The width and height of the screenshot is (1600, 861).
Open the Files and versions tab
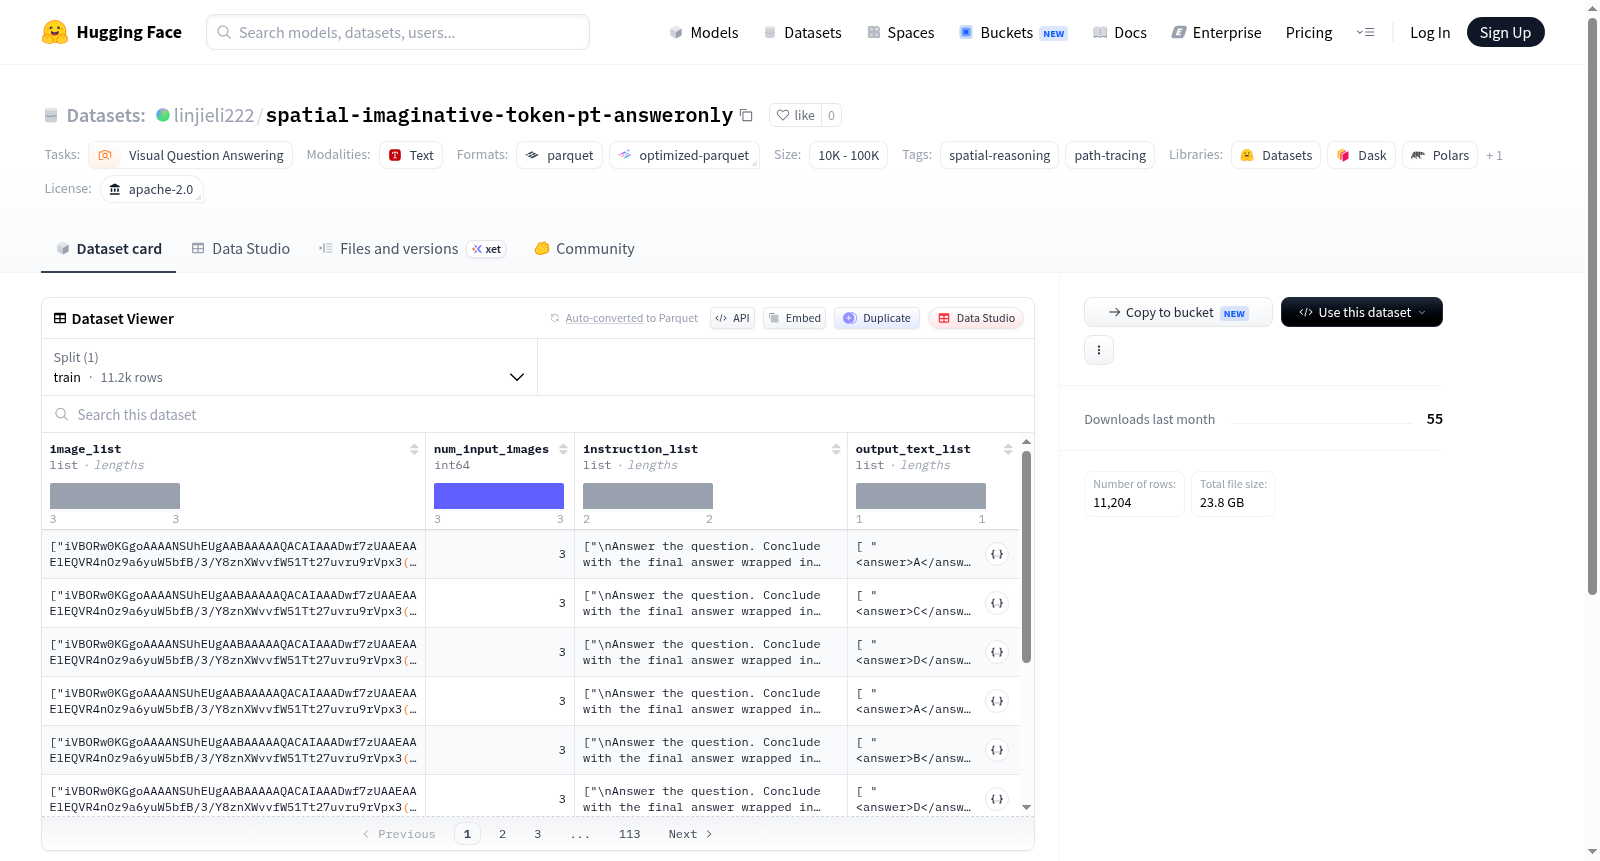[412, 249]
